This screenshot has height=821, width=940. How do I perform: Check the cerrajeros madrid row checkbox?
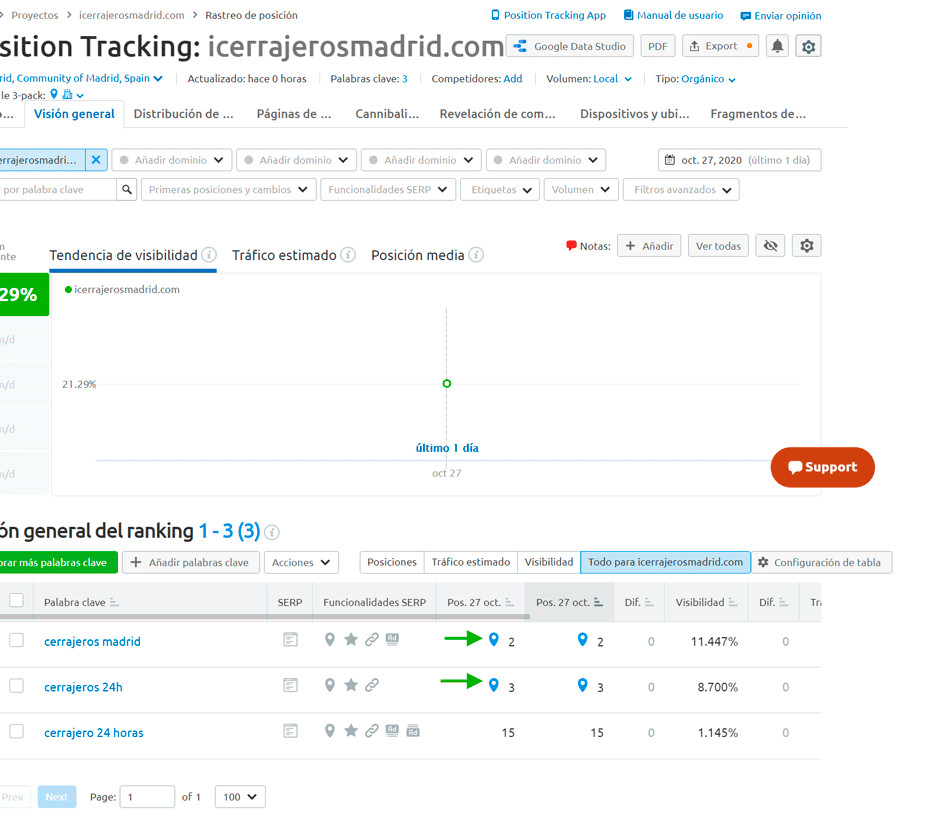coord(16,640)
